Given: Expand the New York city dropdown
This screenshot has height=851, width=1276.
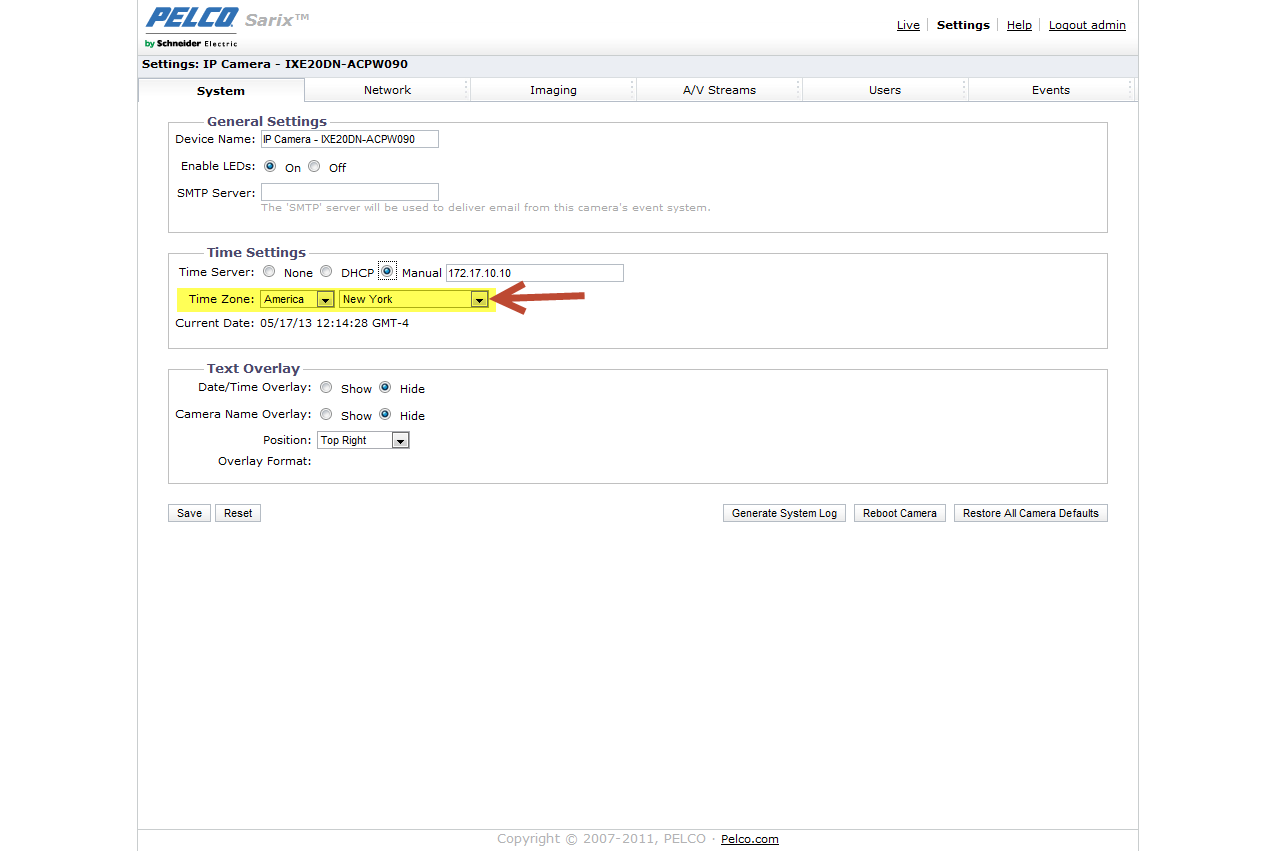Looking at the screenshot, I should tap(414, 299).
